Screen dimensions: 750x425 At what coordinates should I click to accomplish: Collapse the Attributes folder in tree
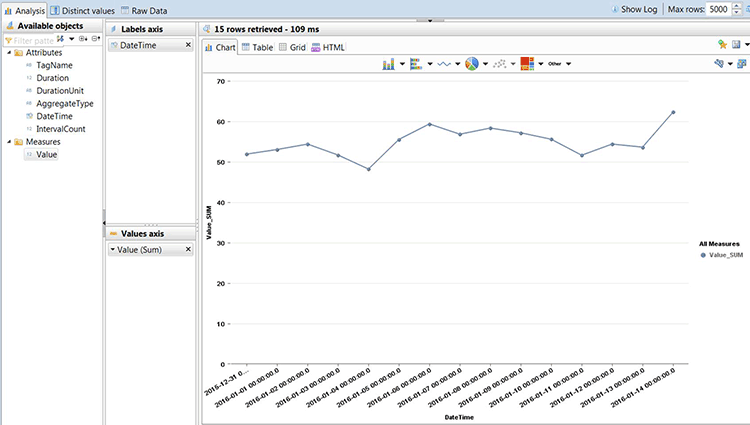point(8,51)
